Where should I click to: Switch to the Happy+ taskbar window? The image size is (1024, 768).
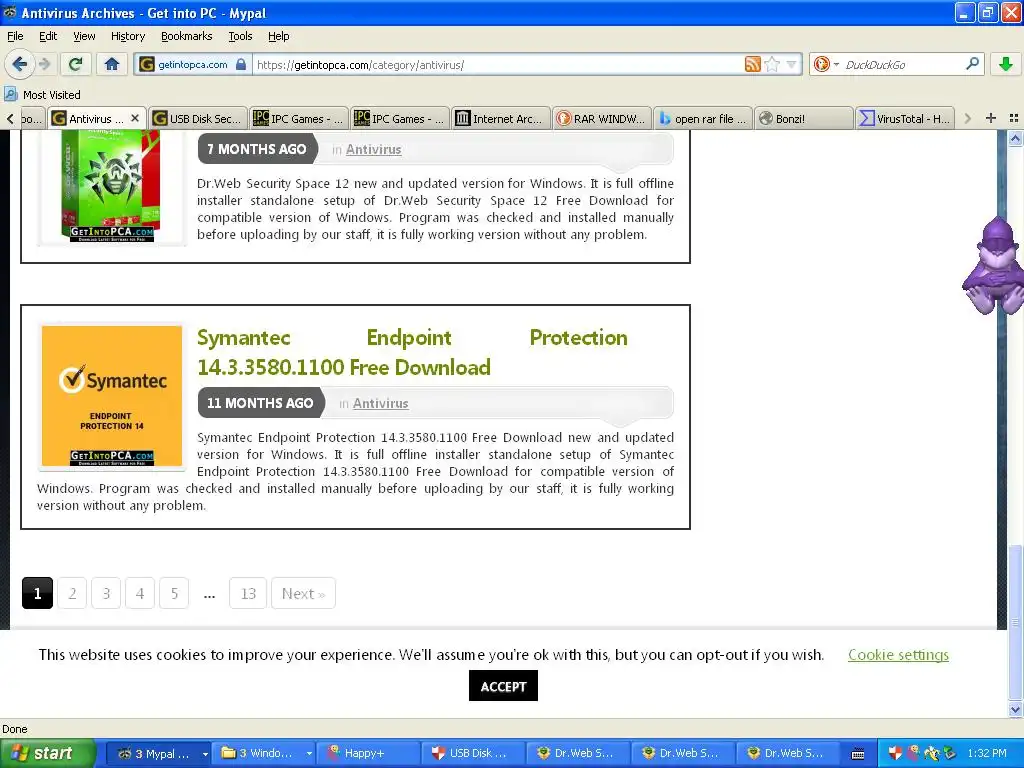370,753
